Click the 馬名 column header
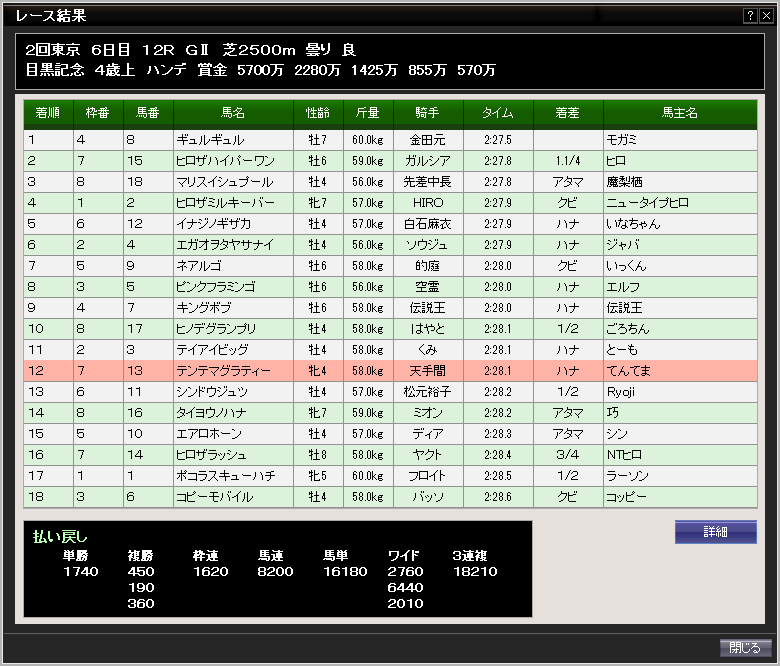The width and height of the screenshot is (780, 666). pos(233,114)
